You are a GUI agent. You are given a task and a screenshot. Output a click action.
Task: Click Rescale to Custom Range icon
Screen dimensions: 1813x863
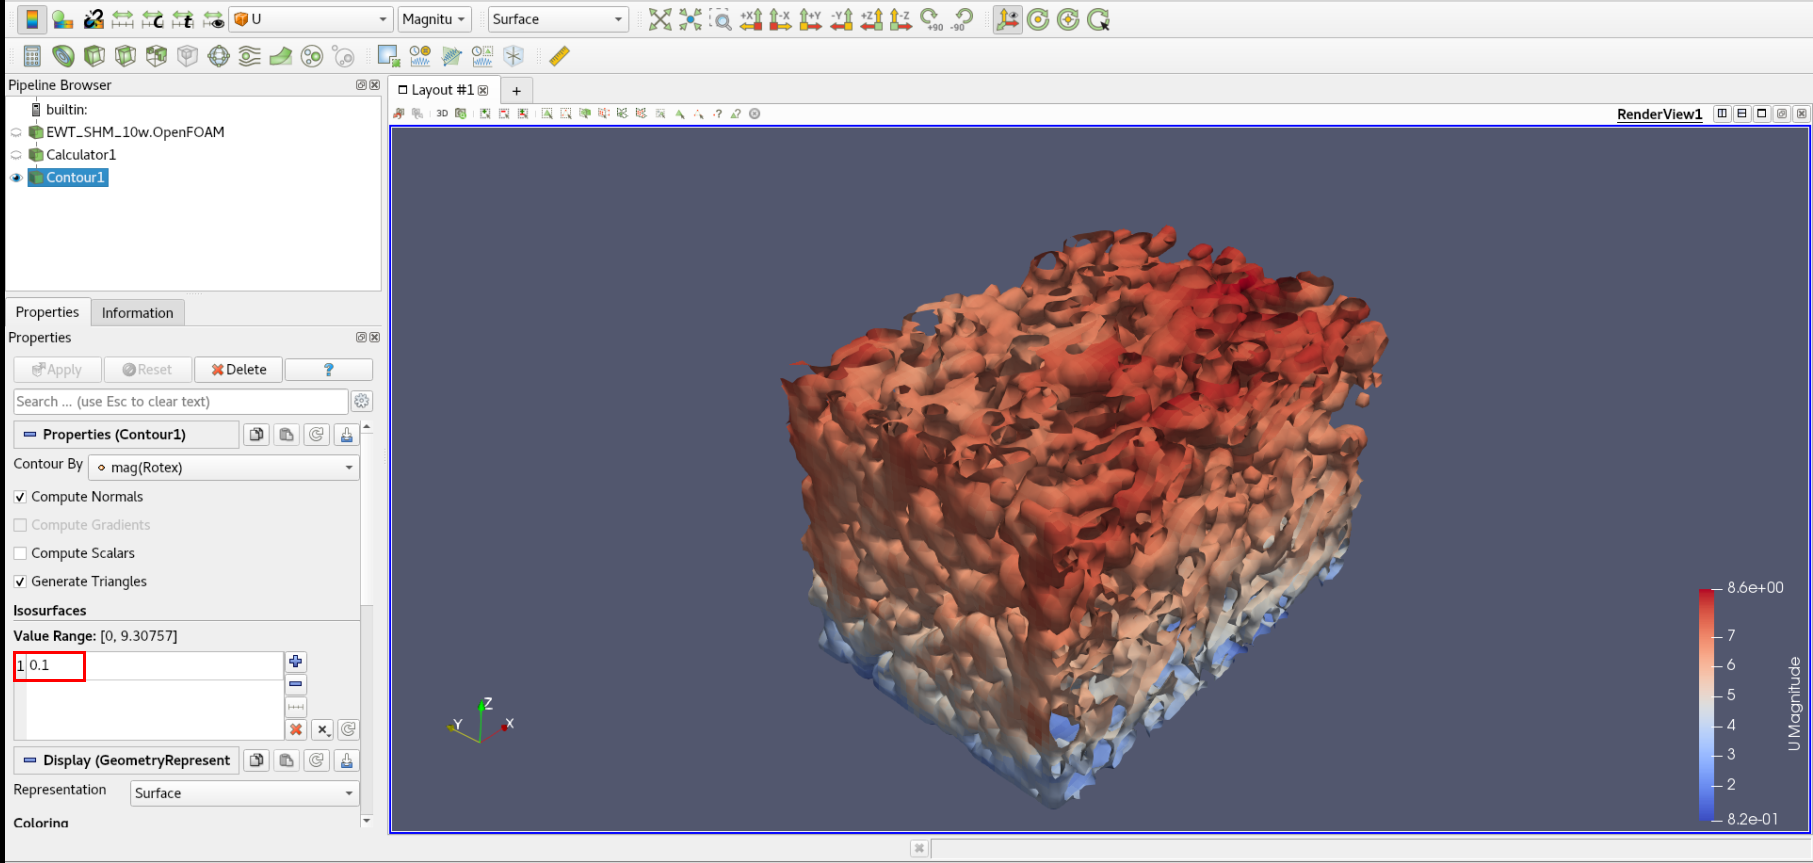[x=153, y=19]
